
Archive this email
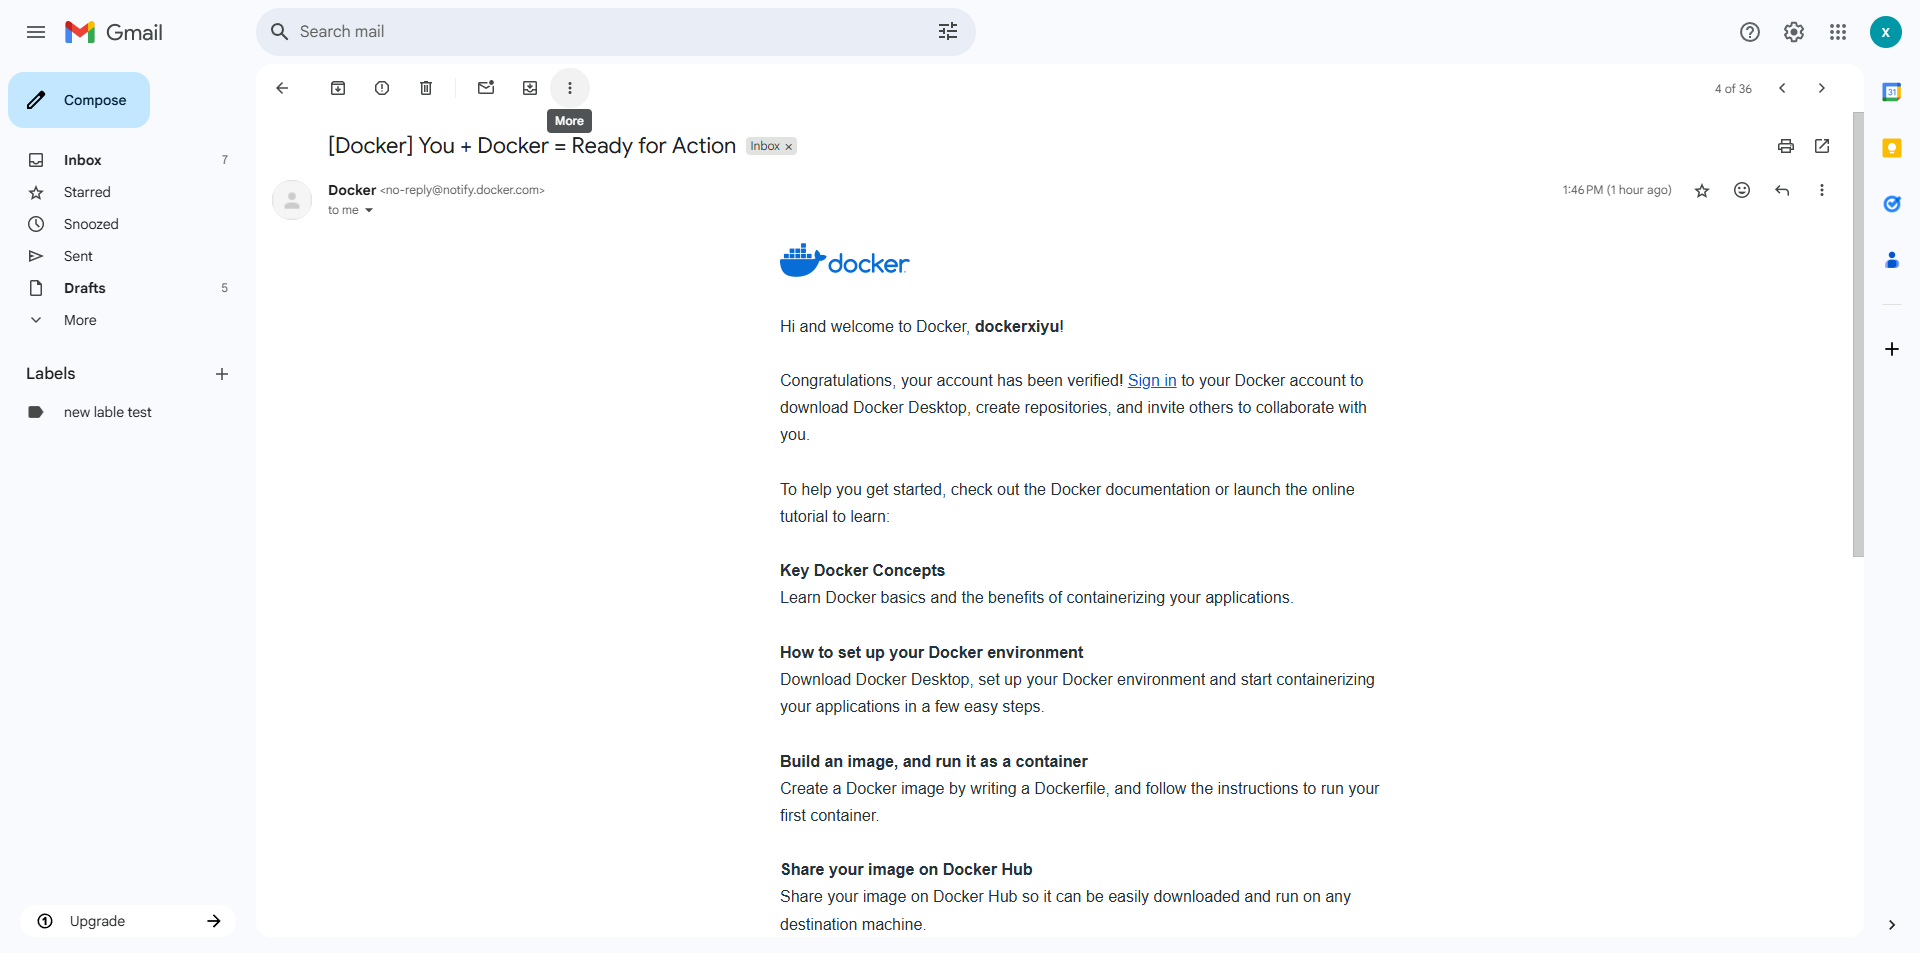338,88
